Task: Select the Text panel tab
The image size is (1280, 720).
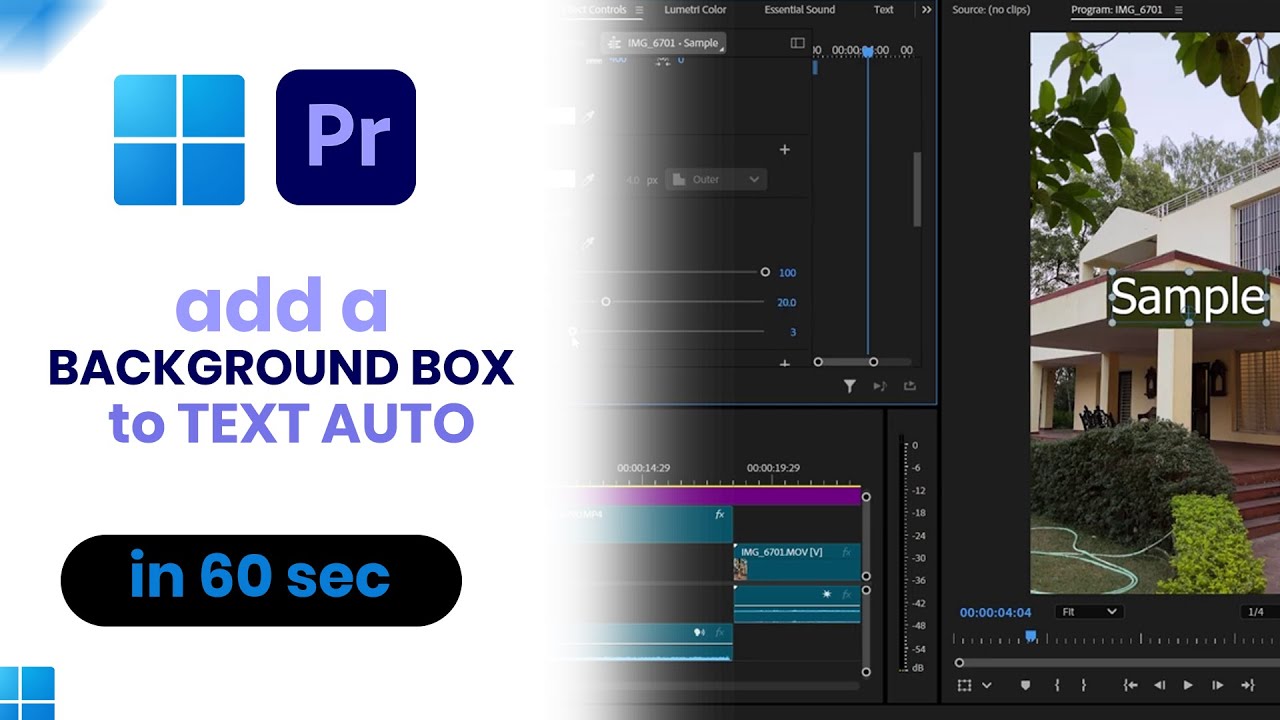Action: (884, 10)
